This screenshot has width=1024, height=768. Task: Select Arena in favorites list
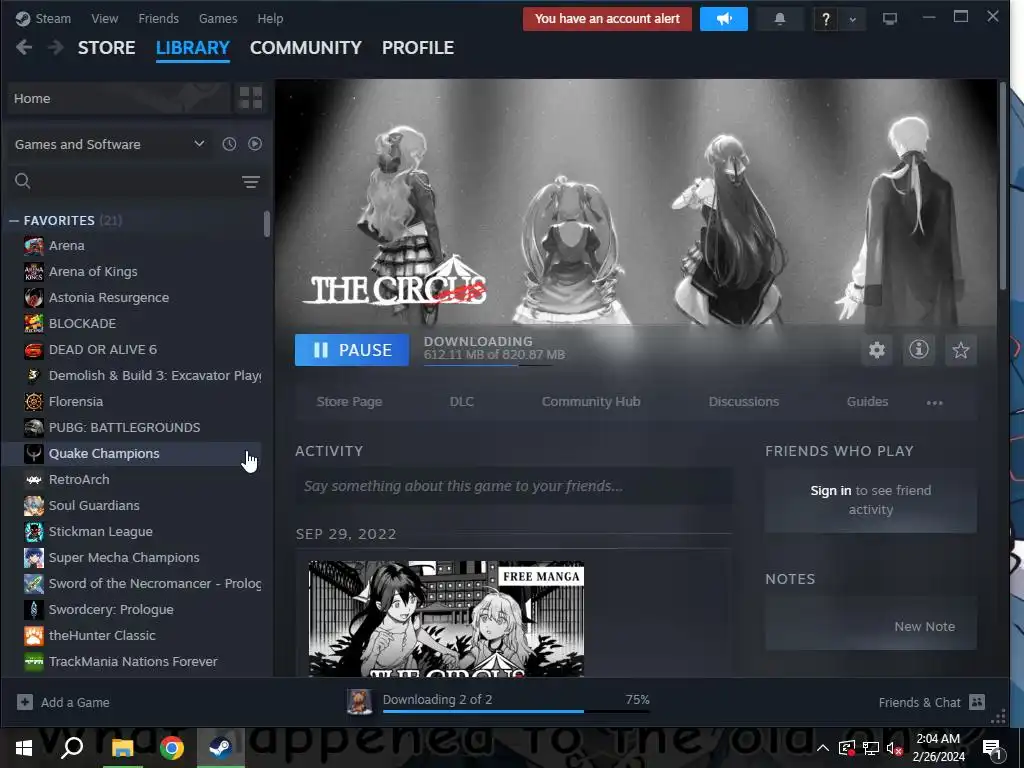coord(135,246)
